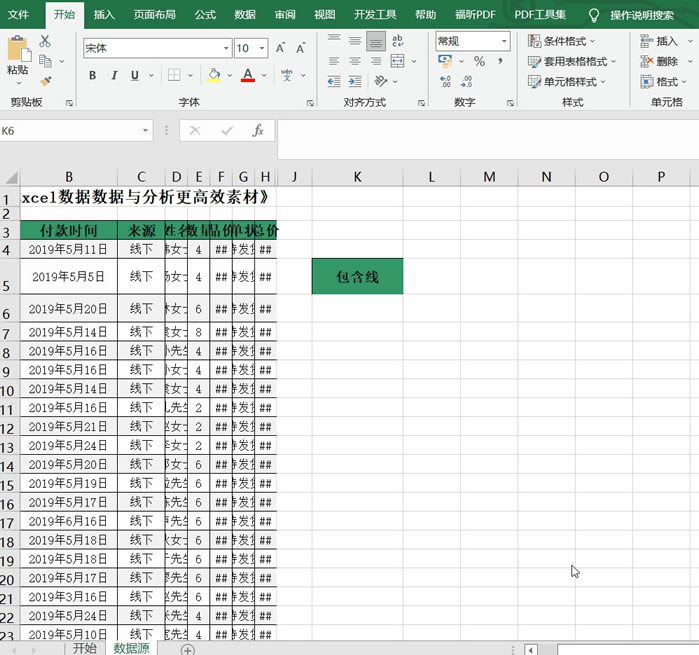This screenshot has height=655, width=699.
Task: Toggle Italic formatting
Action: point(114,76)
